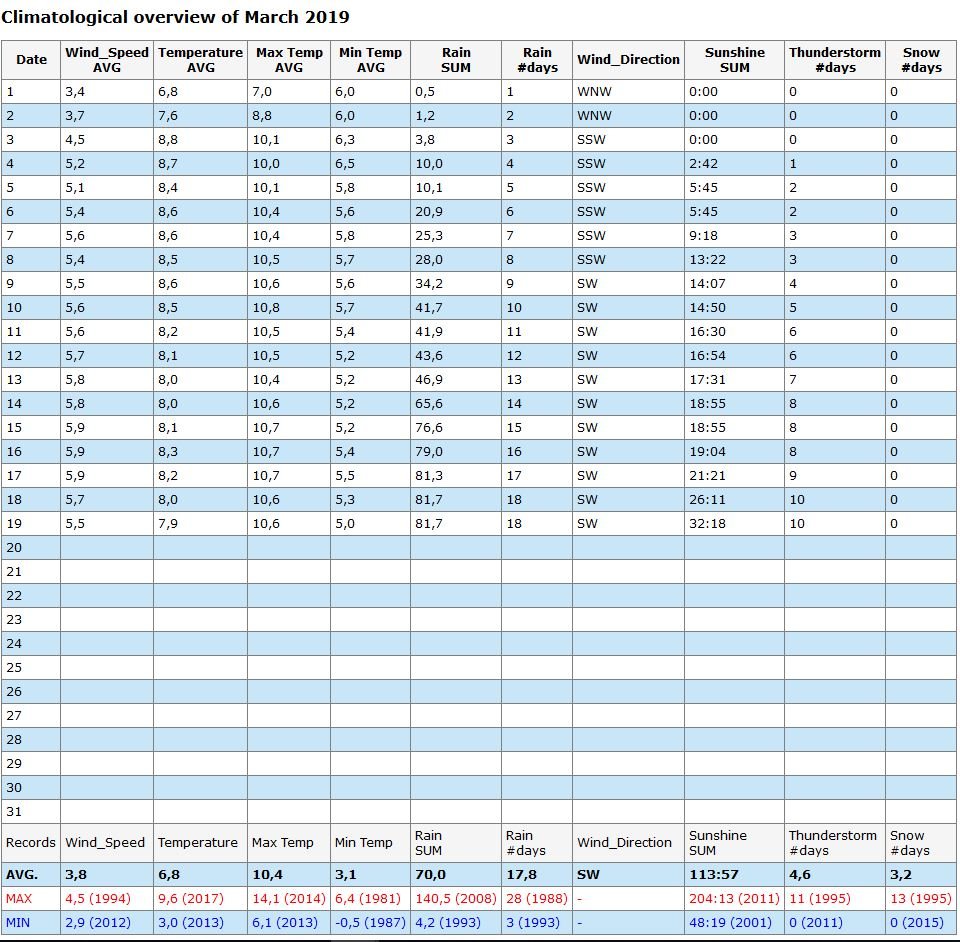Select rain sum 34,2 in row 9
This screenshot has height=942, width=960.
429,284
